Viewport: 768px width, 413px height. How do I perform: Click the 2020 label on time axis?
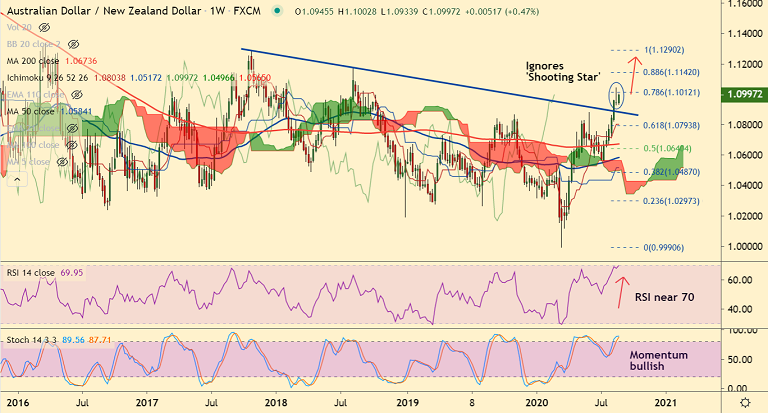(536, 403)
